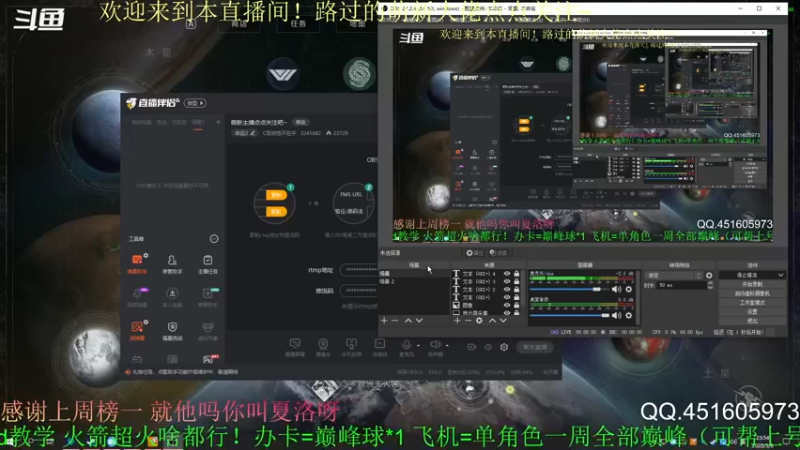This screenshot has height=450, width=800.
Task: Remove the selected scene with the scenes minus
Action: click(x=395, y=320)
